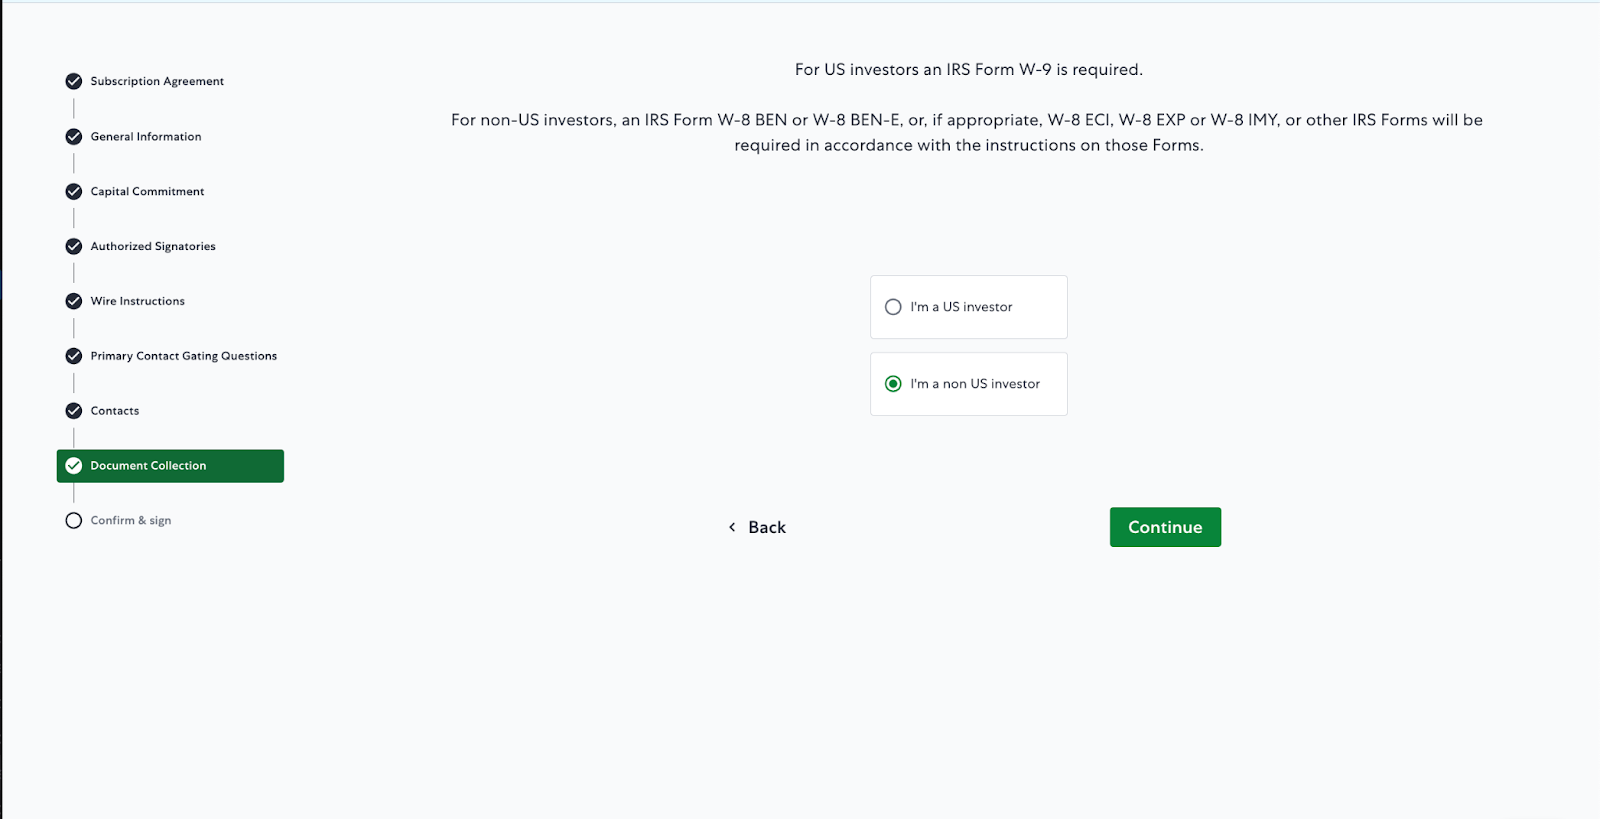This screenshot has height=819, width=1600.
Task: Select the "I'm a US investor" radio button
Action: coord(893,307)
